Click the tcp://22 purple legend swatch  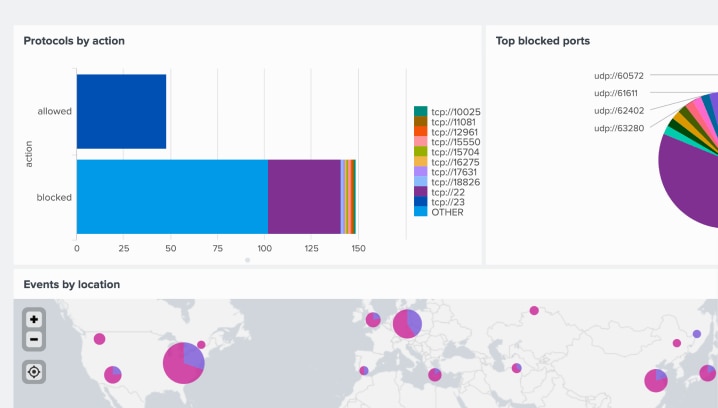421,191
